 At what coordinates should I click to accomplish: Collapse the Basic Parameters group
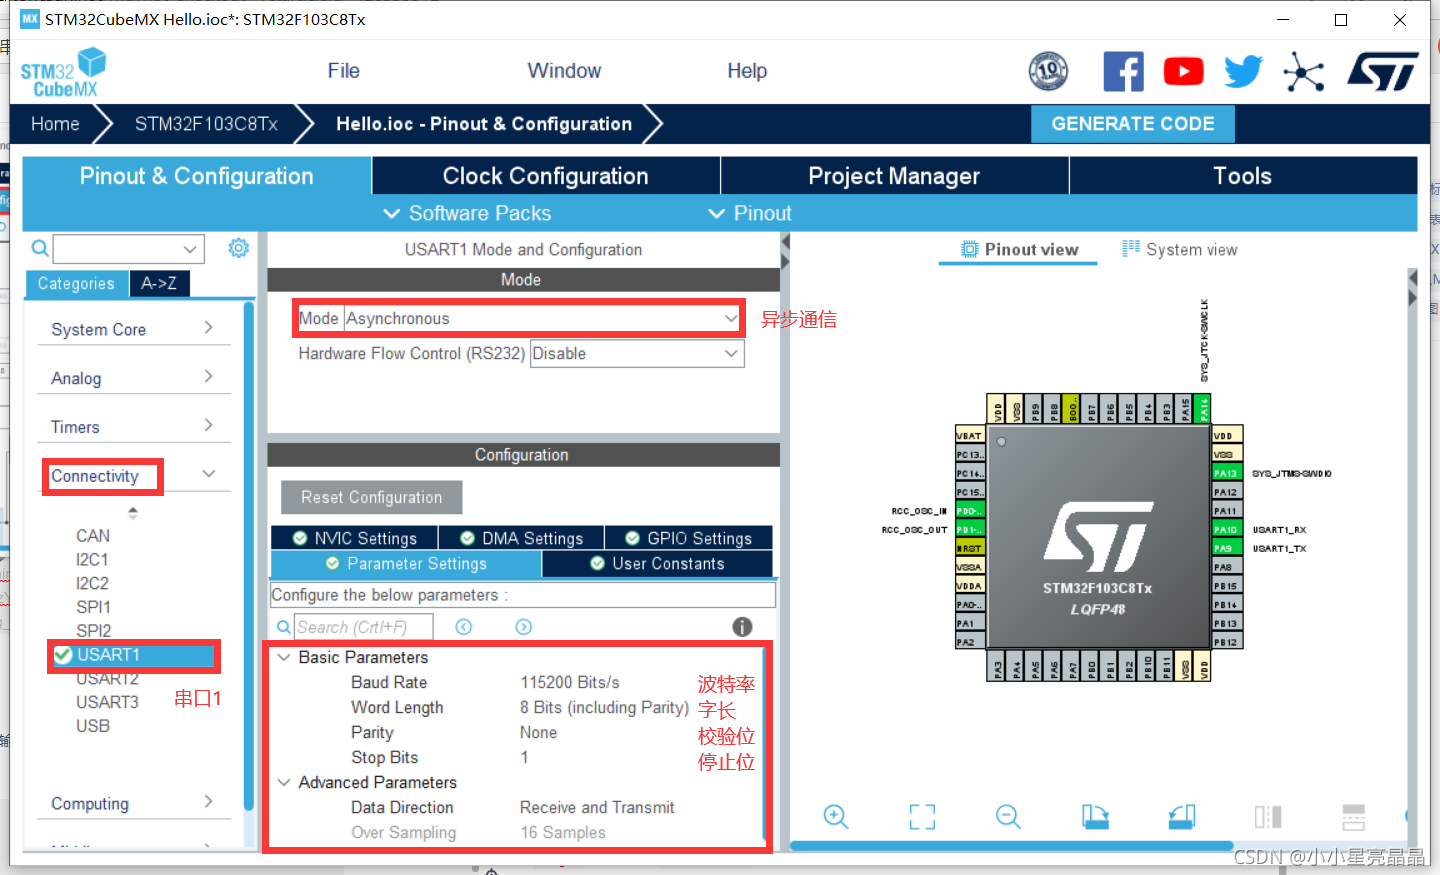[x=284, y=657]
